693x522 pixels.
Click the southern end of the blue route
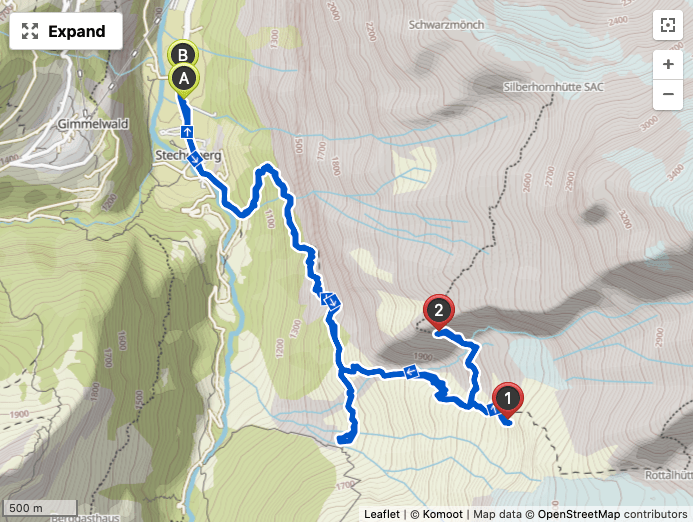click(x=343, y=439)
